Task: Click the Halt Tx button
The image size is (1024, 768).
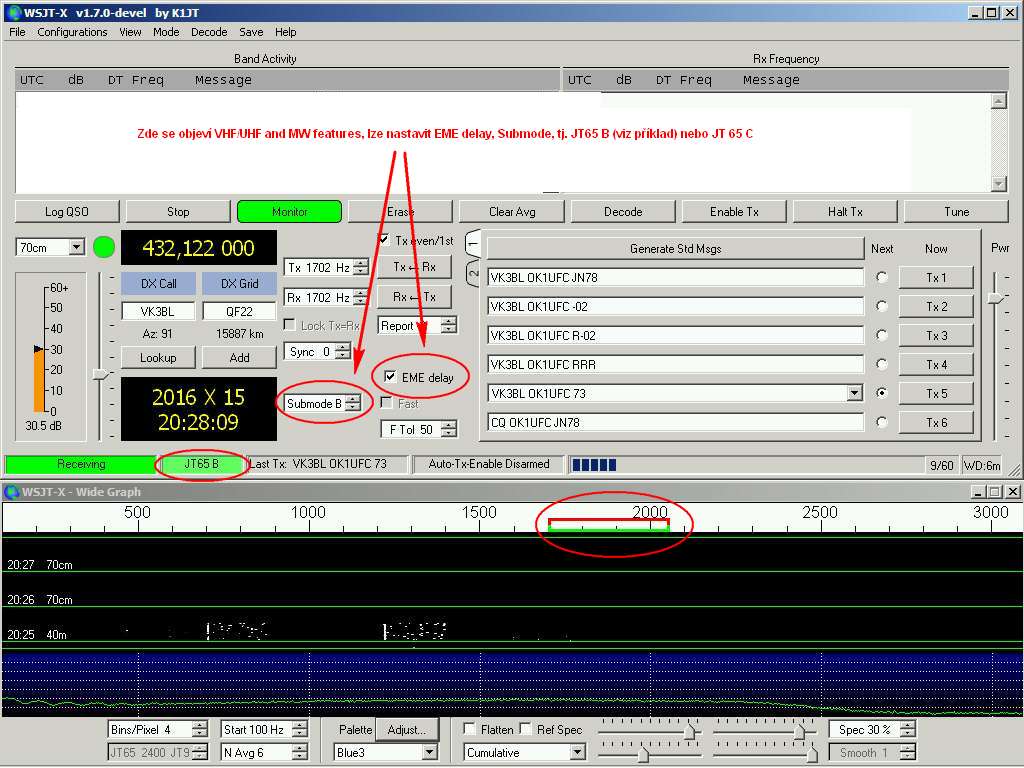Action: pos(845,212)
